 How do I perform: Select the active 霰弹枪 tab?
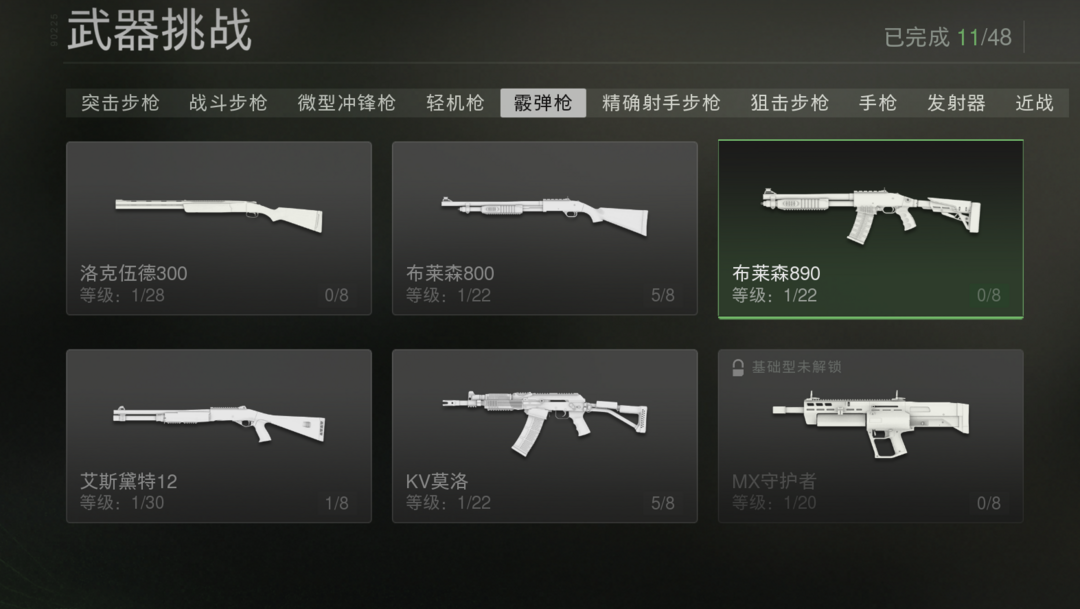[543, 103]
